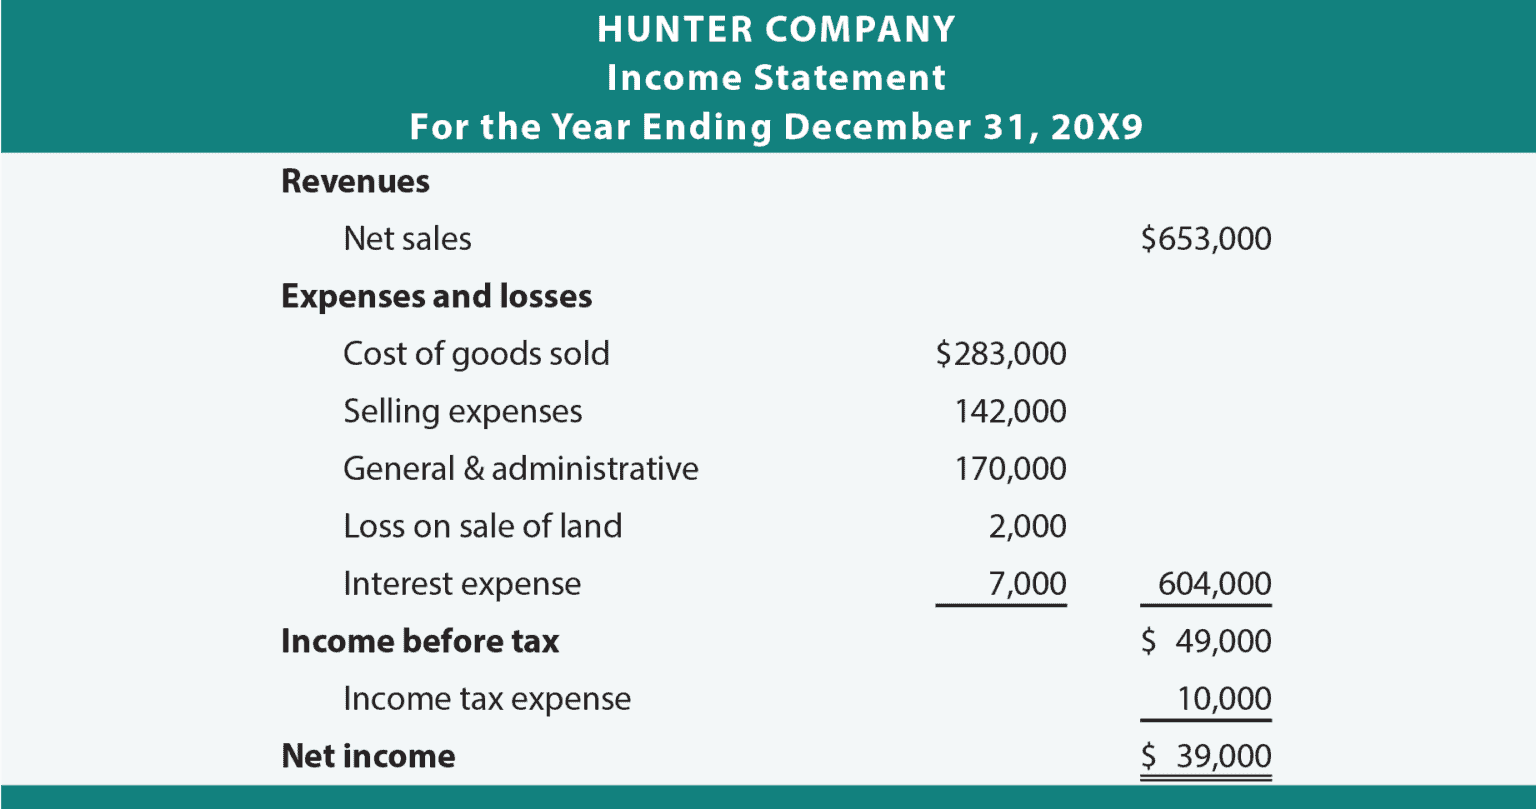This screenshot has height=809, width=1536.
Task: Select the Expenses and losses heading
Action: tap(436, 297)
